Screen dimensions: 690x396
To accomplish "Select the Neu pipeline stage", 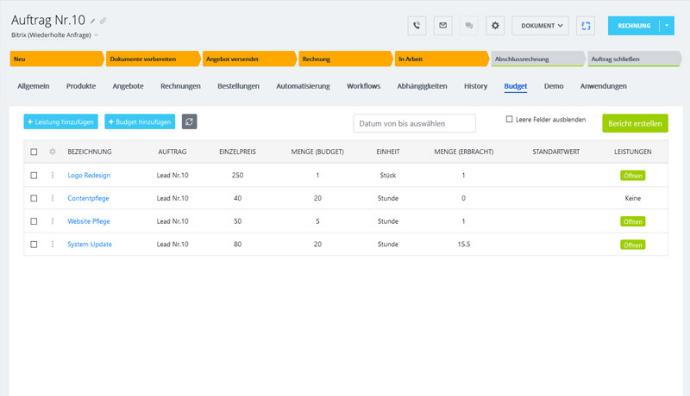I will [56, 59].
